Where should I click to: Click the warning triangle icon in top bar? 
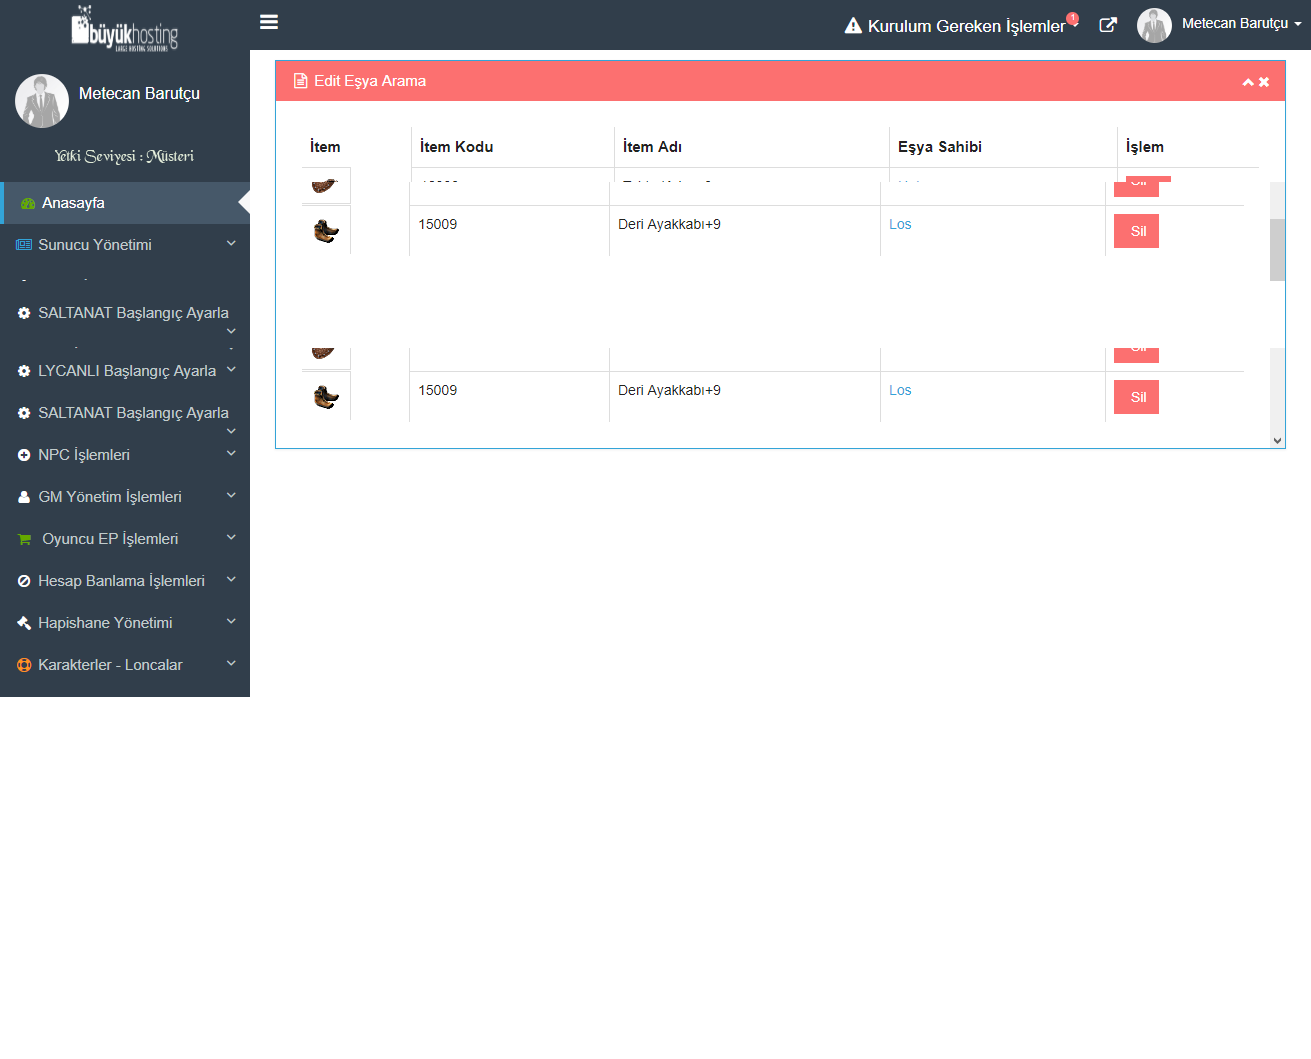[853, 26]
